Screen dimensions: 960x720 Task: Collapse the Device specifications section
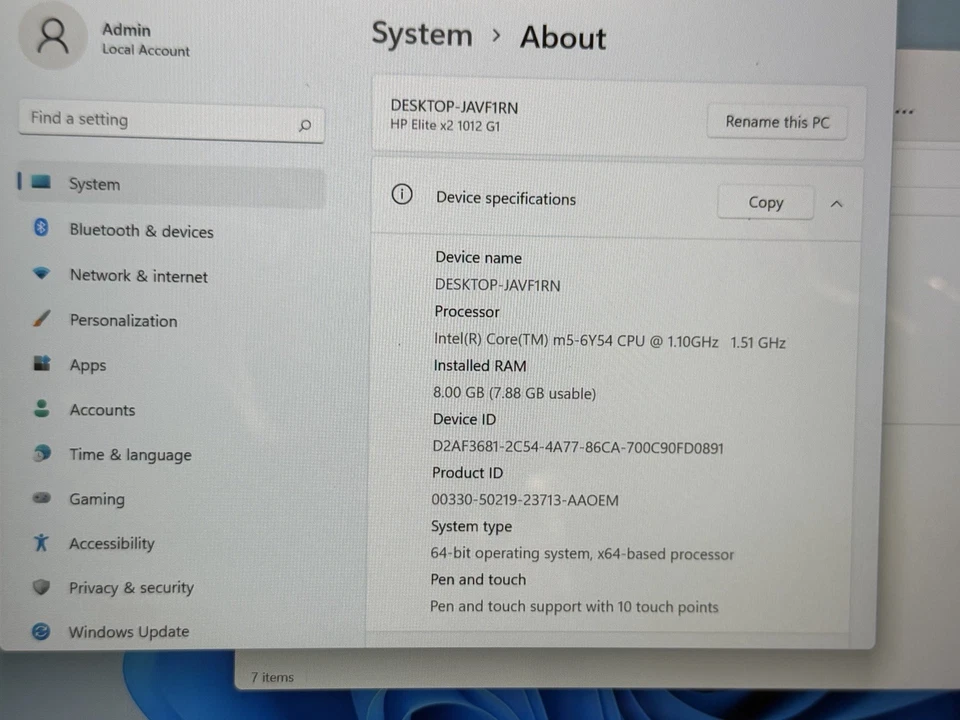pyautogui.click(x=837, y=204)
